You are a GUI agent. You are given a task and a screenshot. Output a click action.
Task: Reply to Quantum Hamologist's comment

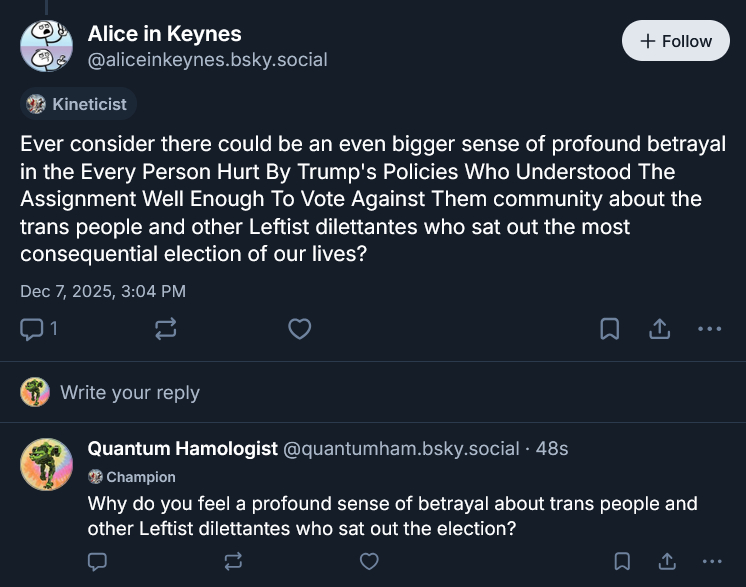click(x=97, y=561)
